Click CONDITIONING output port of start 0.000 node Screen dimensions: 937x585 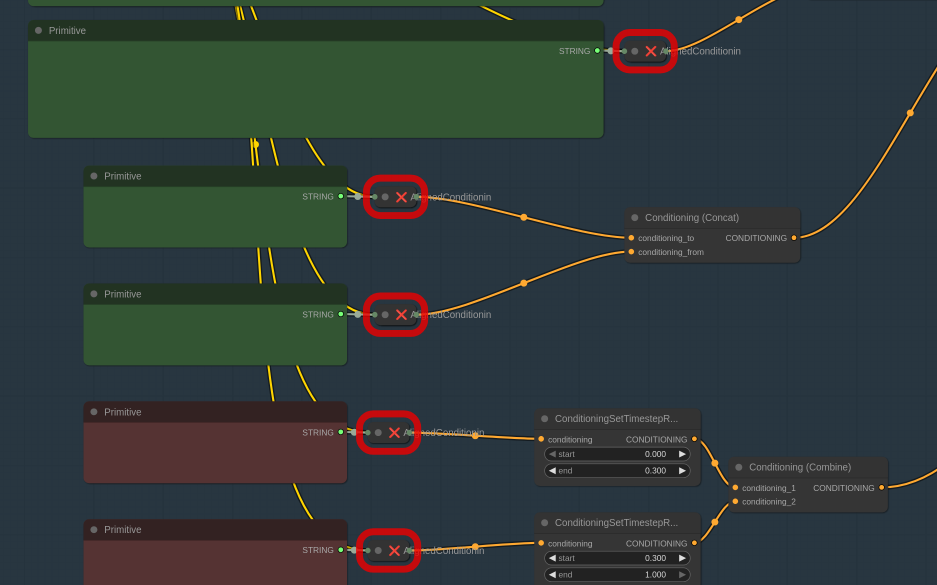click(x=694, y=439)
